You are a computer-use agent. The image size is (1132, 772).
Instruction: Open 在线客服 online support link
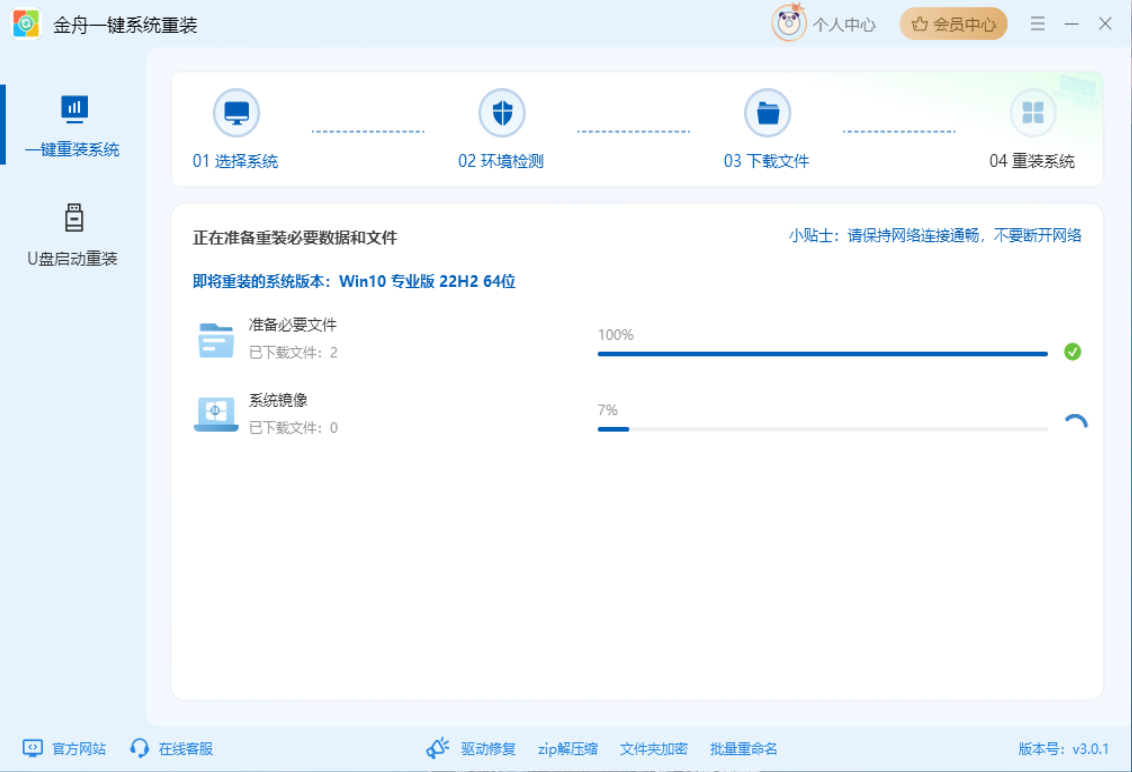(x=186, y=749)
